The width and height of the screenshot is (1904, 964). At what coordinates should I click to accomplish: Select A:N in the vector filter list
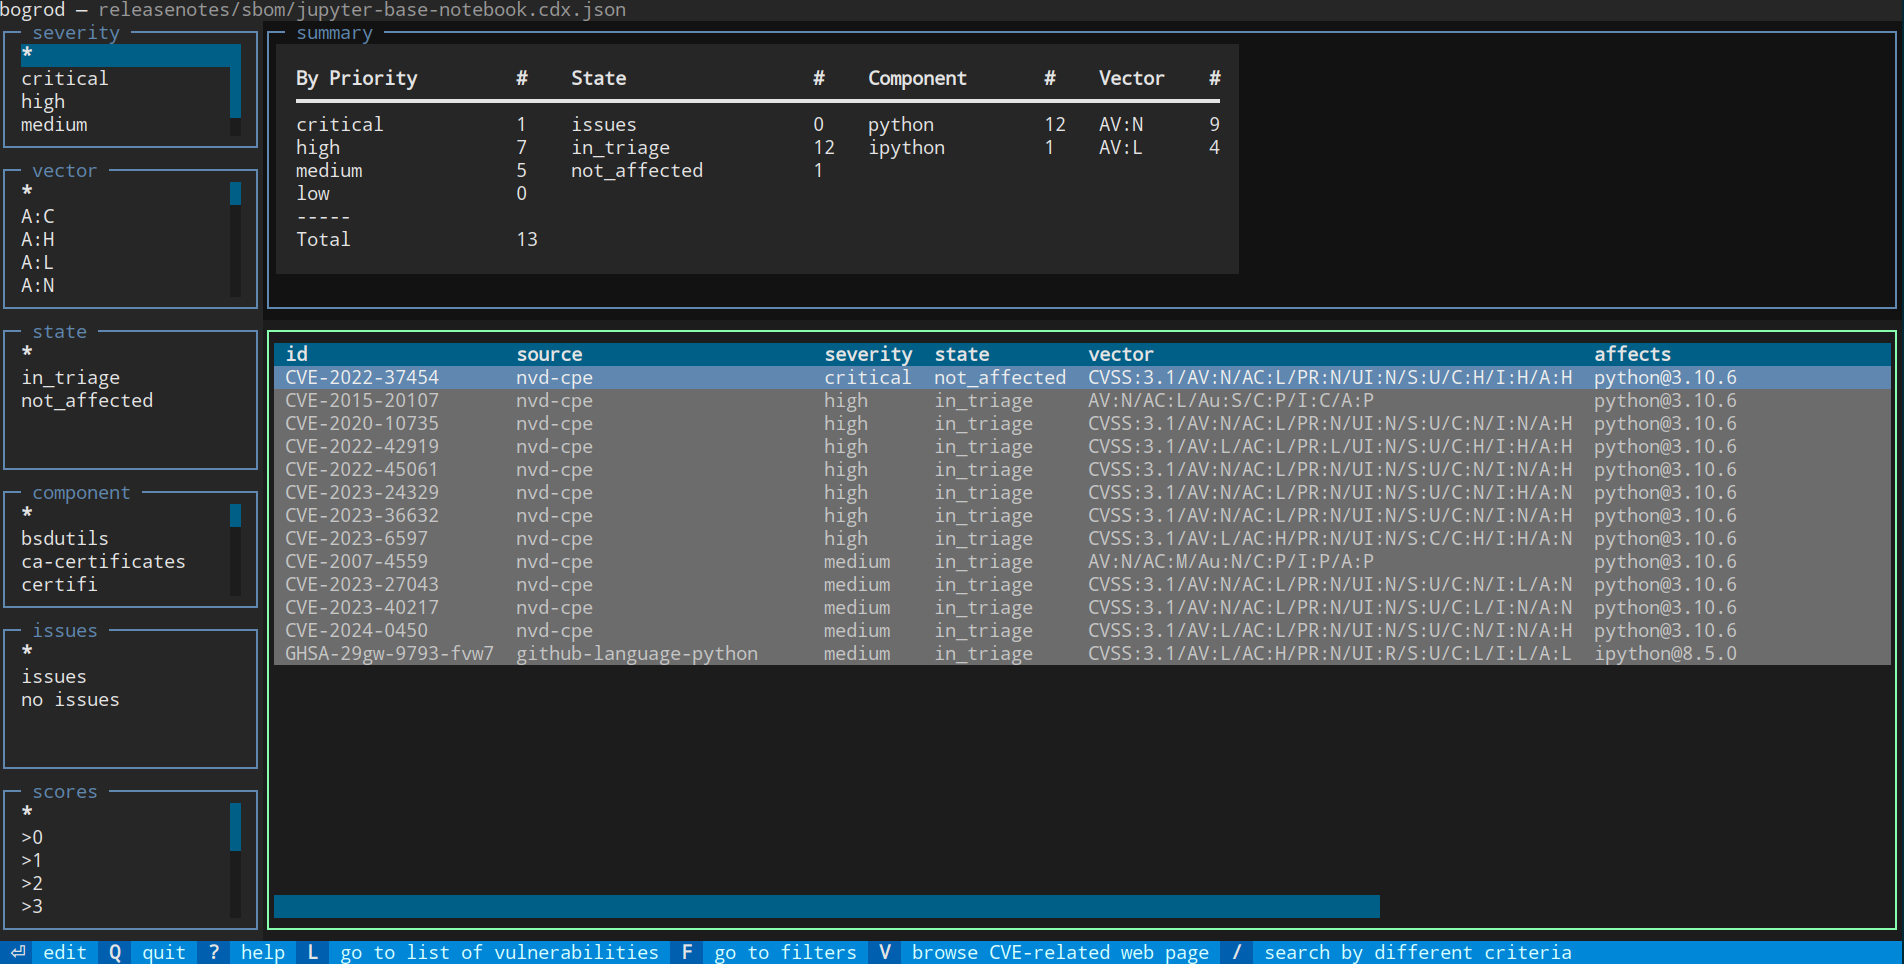(x=38, y=285)
